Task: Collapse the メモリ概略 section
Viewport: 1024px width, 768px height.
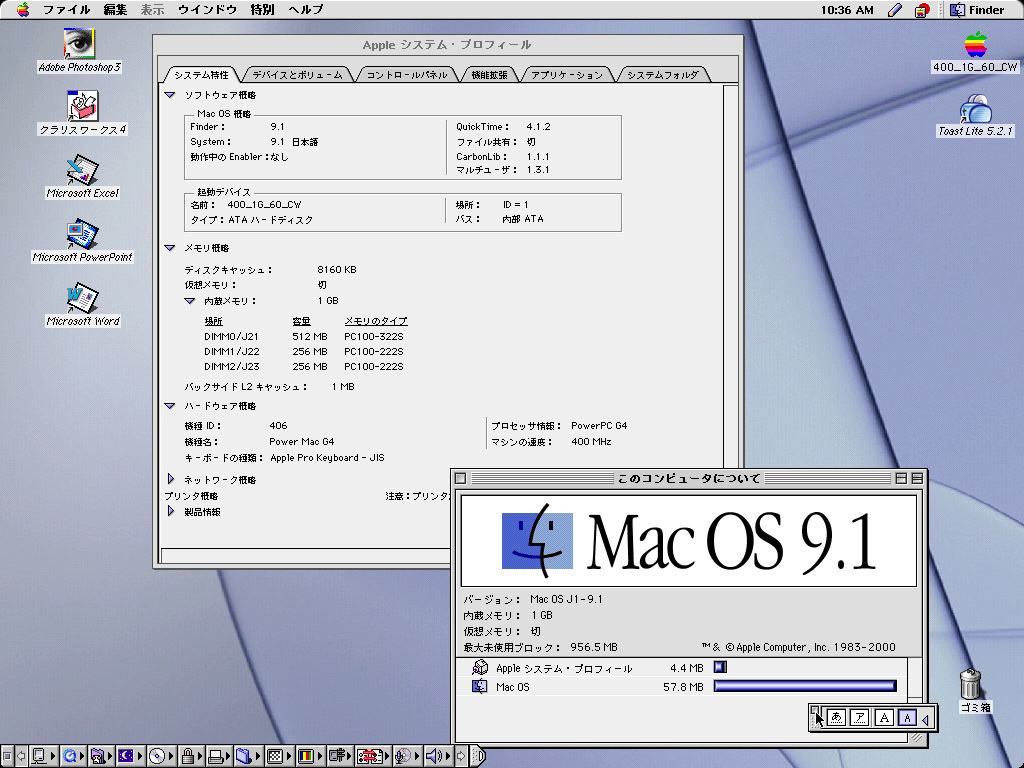Action: pyautogui.click(x=170, y=248)
